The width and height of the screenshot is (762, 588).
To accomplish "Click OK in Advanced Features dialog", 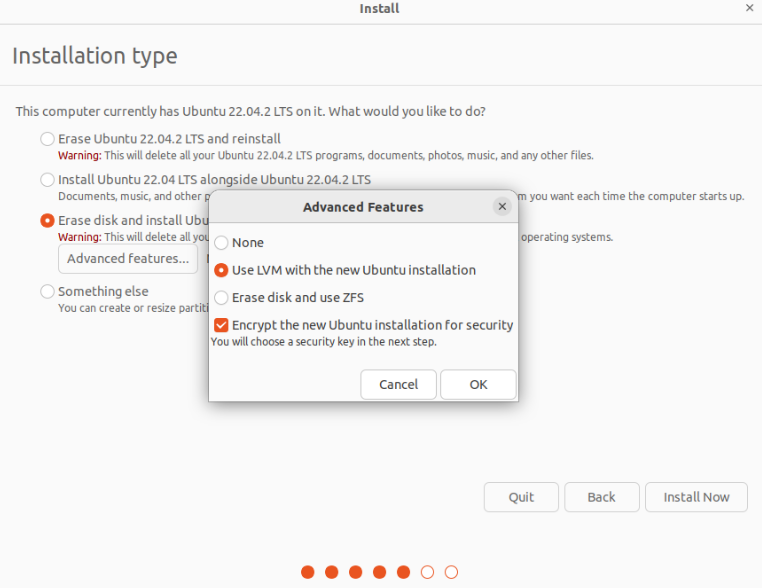I will click(478, 384).
